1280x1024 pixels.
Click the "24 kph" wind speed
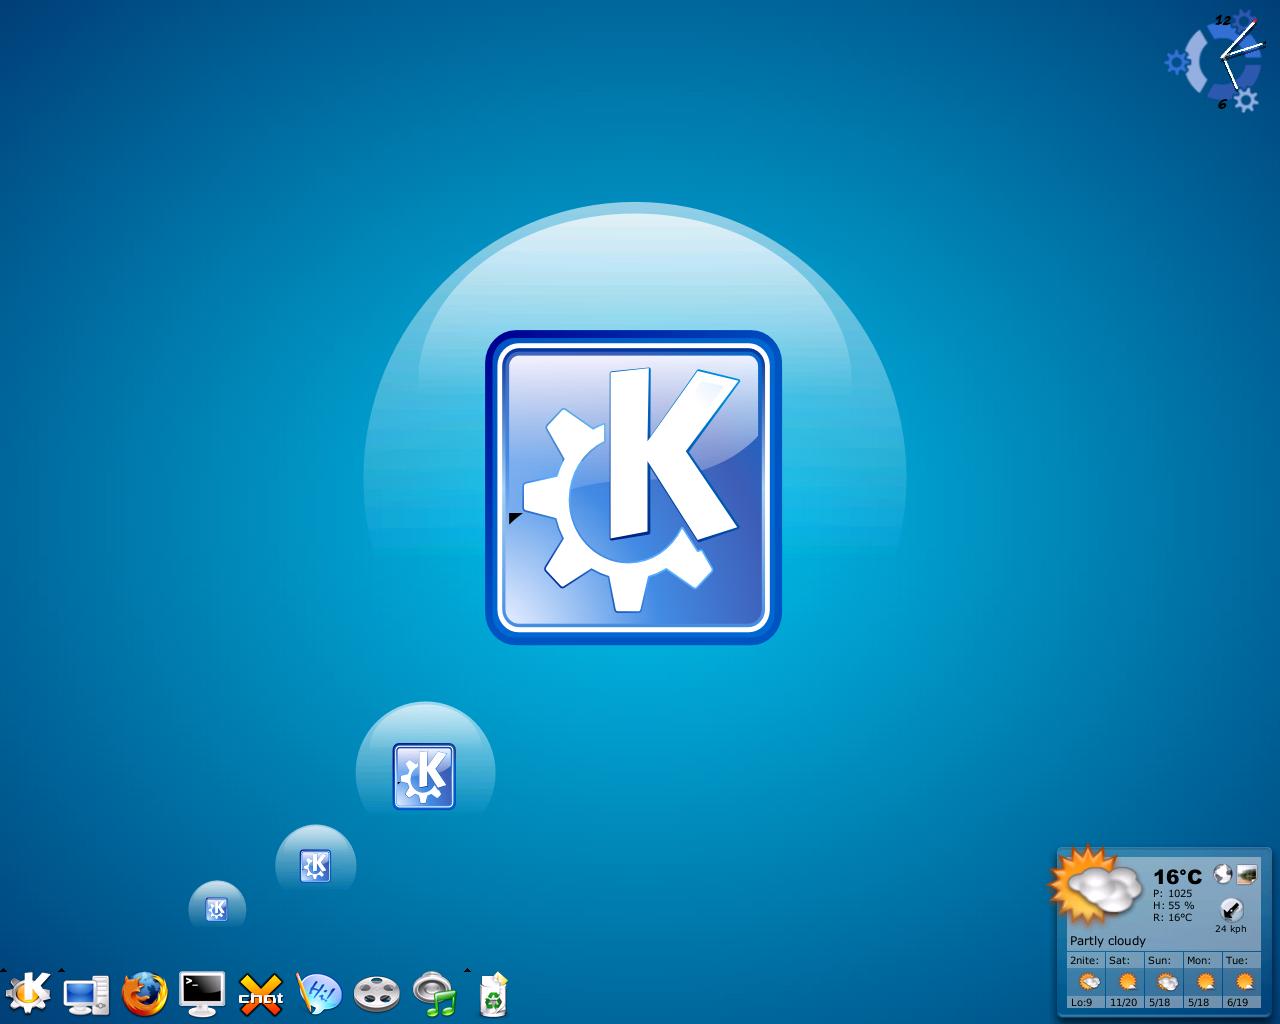(1231, 929)
